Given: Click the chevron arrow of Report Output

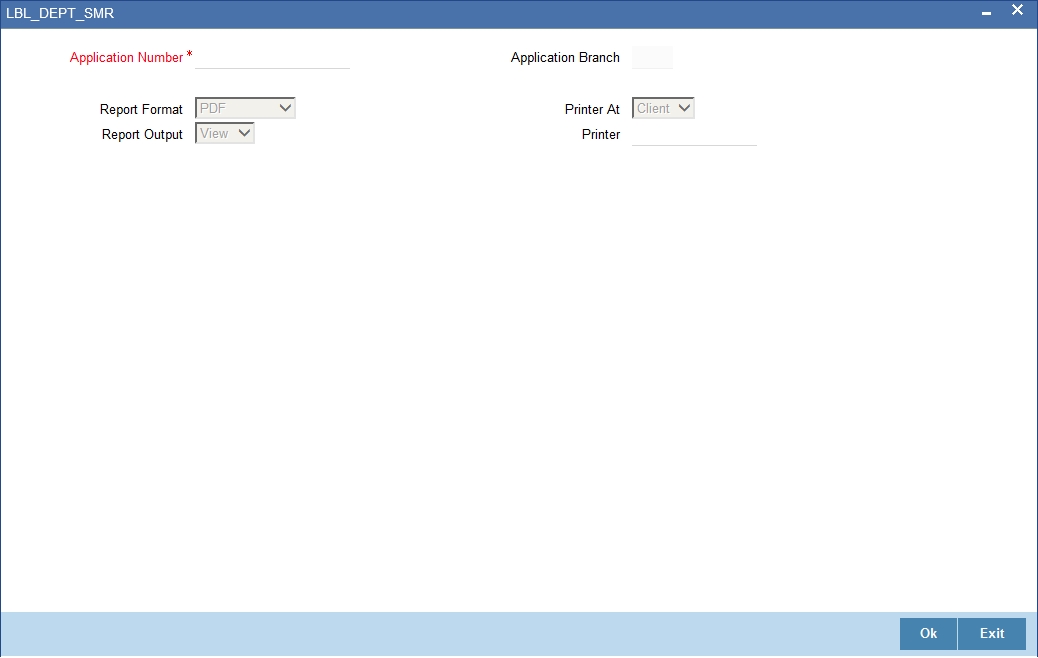Looking at the screenshot, I should [244, 133].
